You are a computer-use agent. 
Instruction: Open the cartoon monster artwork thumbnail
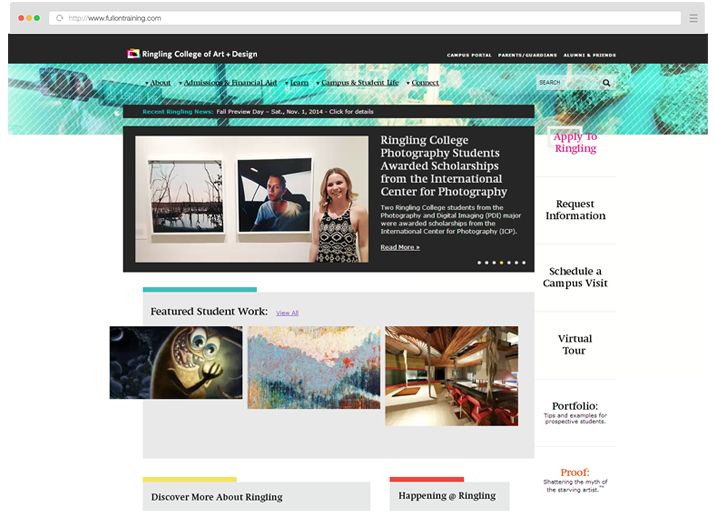click(x=176, y=363)
